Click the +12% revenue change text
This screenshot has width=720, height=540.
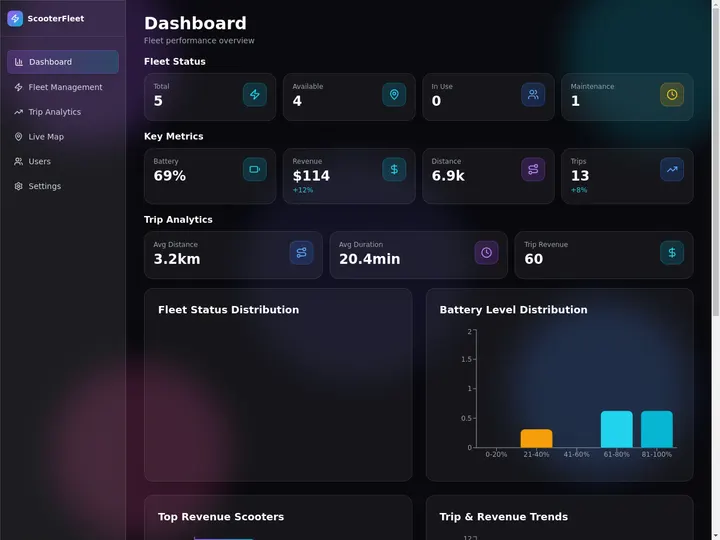tap(303, 190)
